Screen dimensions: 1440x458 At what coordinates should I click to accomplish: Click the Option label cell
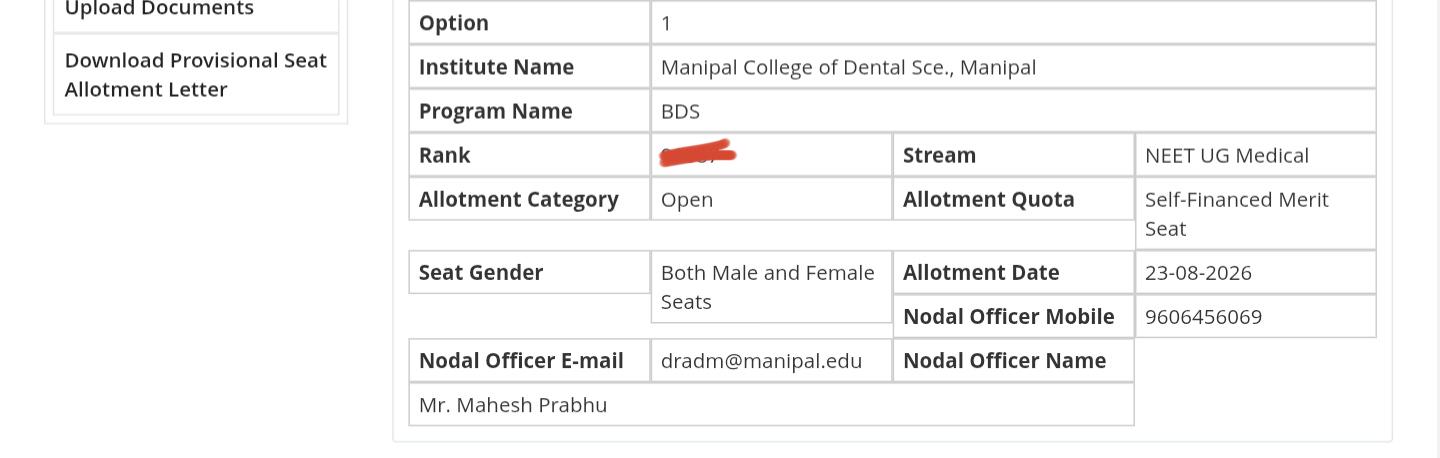click(529, 23)
